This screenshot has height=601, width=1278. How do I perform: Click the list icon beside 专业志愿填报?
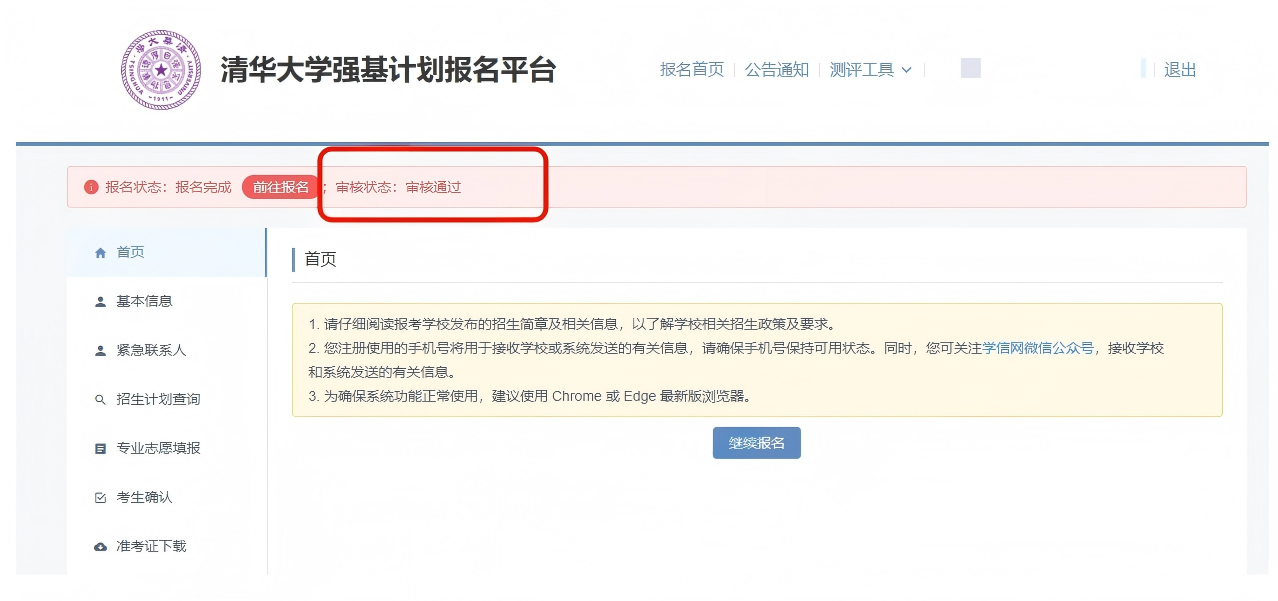point(100,449)
